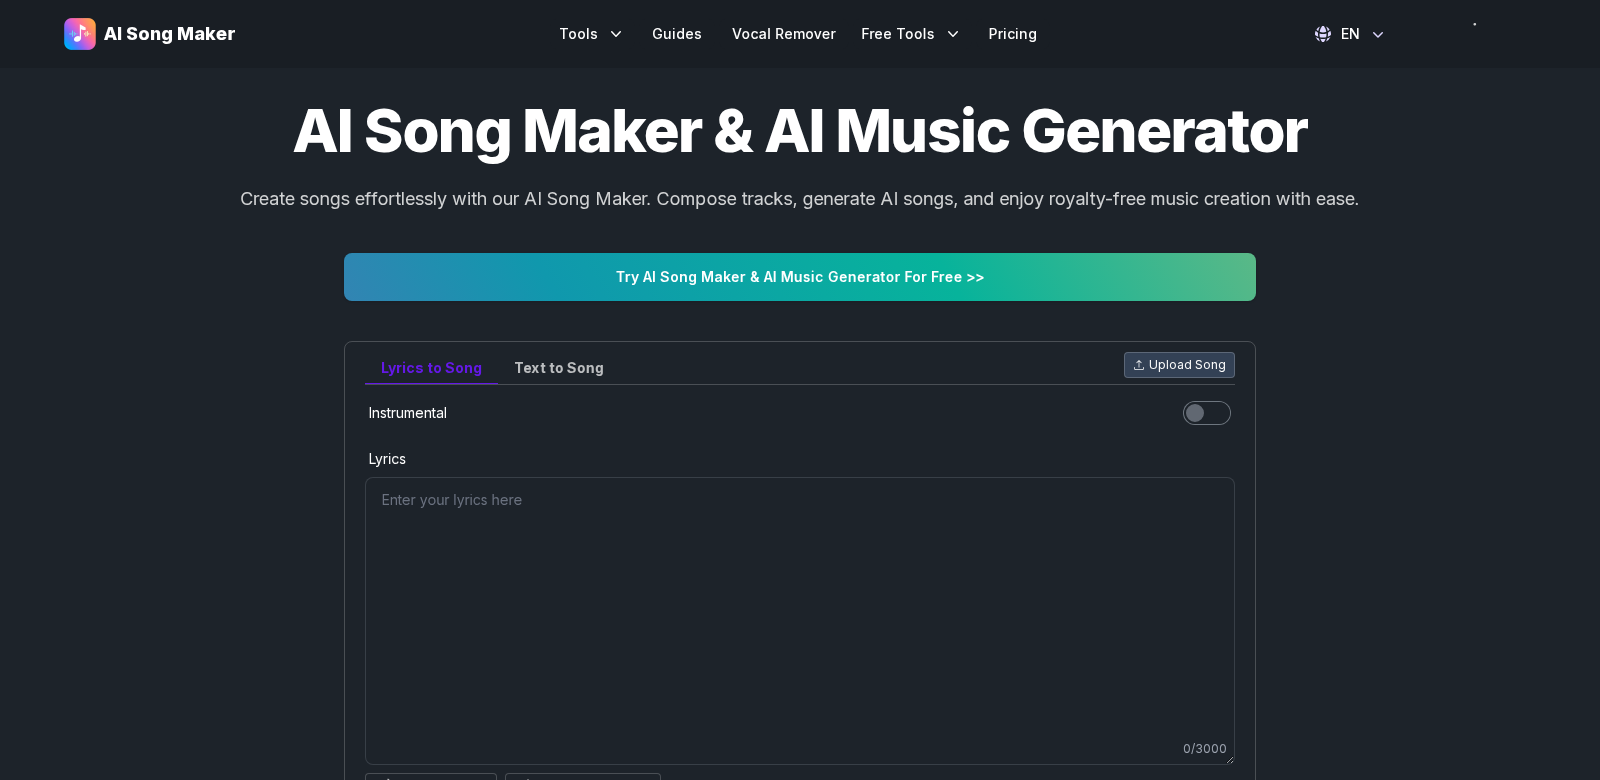
Task: Click Try AI Song Maker For Free banner
Action: pyautogui.click(x=800, y=277)
